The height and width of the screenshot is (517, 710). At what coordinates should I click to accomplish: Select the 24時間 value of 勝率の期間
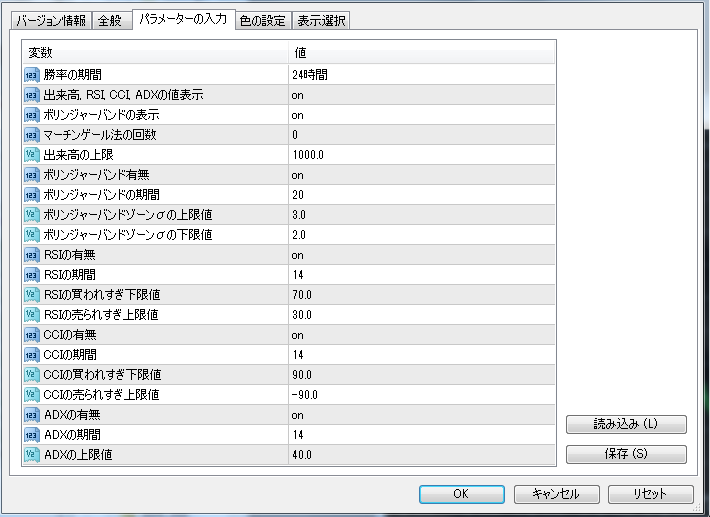pos(422,75)
